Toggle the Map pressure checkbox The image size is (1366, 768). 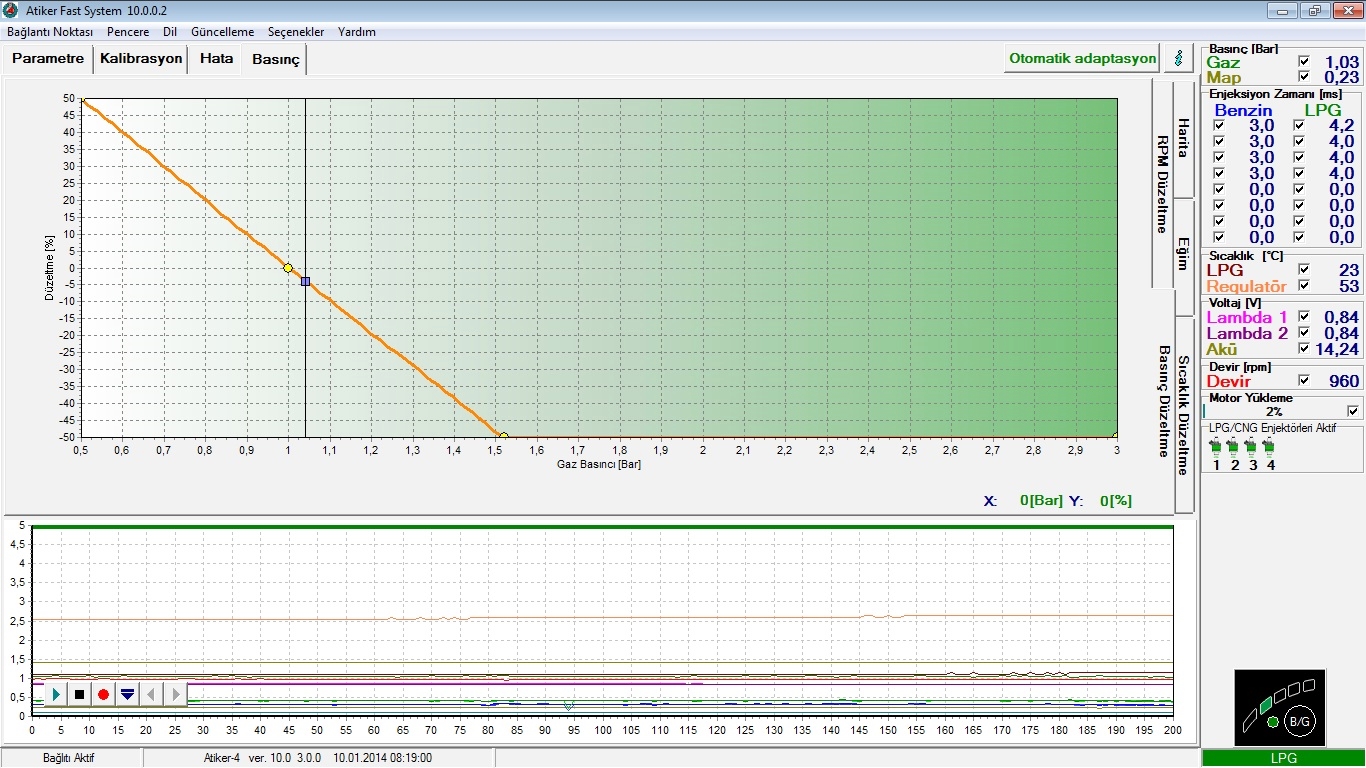pos(1303,77)
